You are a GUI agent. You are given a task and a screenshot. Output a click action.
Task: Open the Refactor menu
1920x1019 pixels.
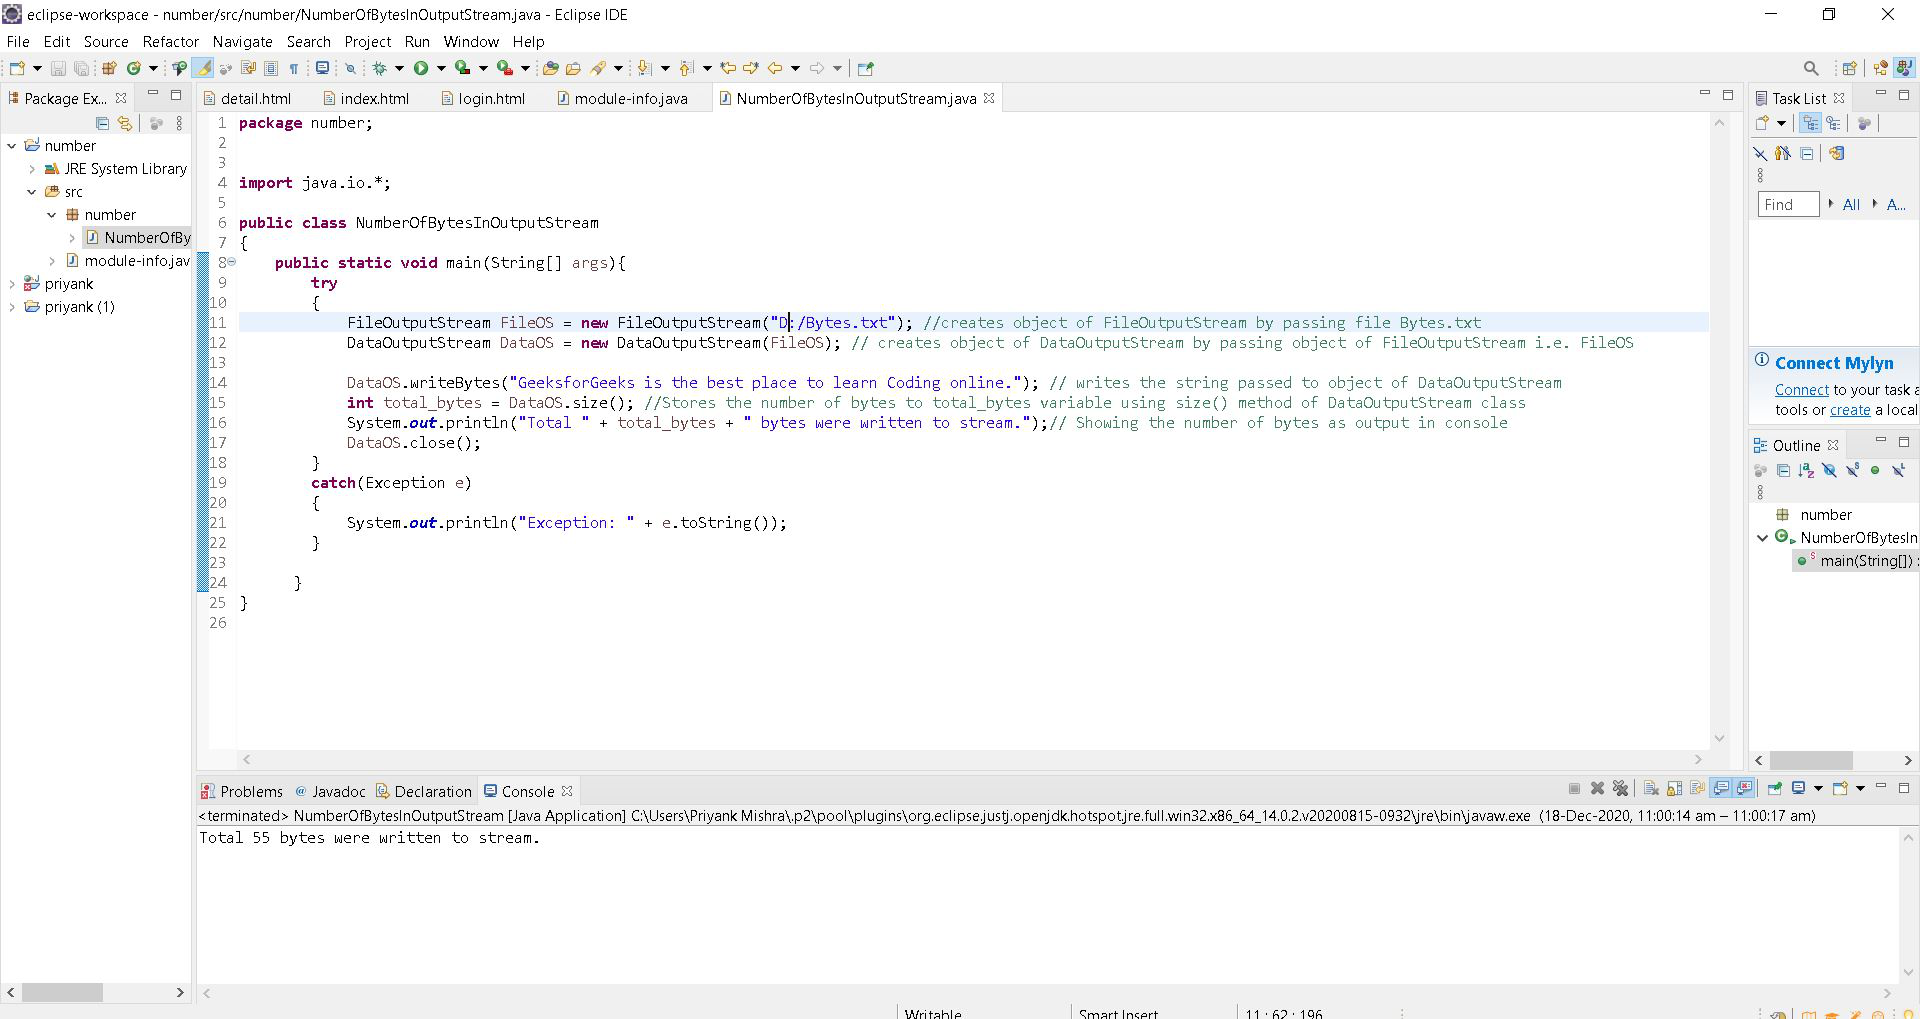pos(170,41)
